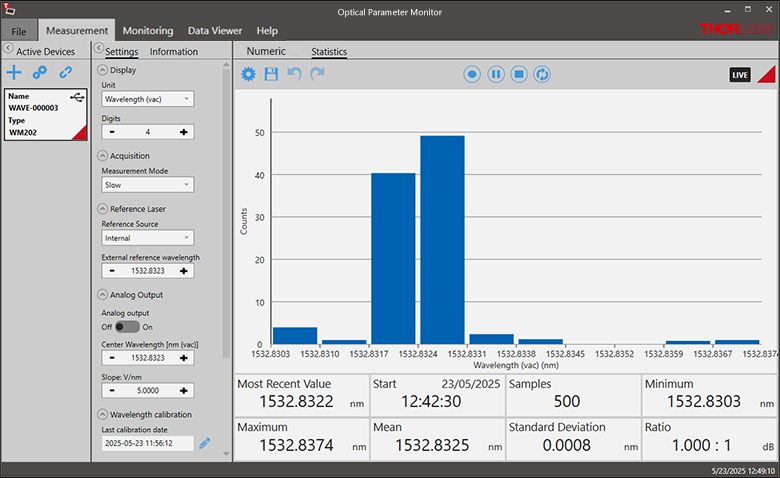The image size is (780, 478).
Task: Toggle the Analog output switch
Action: [127, 326]
